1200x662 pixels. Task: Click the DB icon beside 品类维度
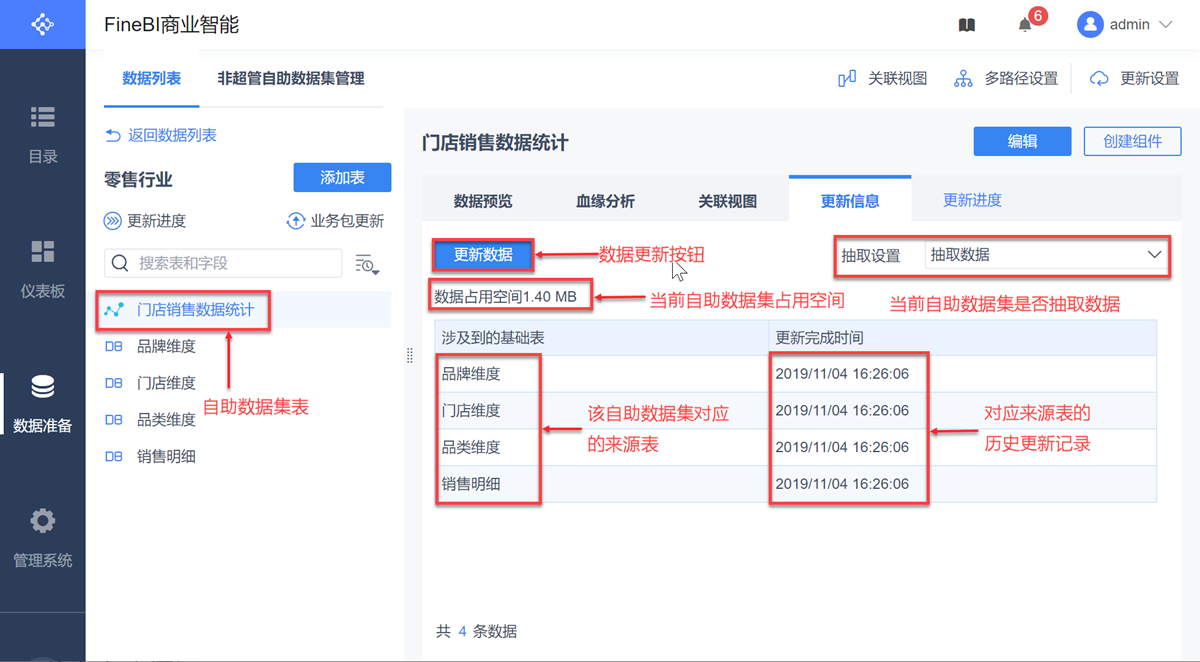point(114,420)
